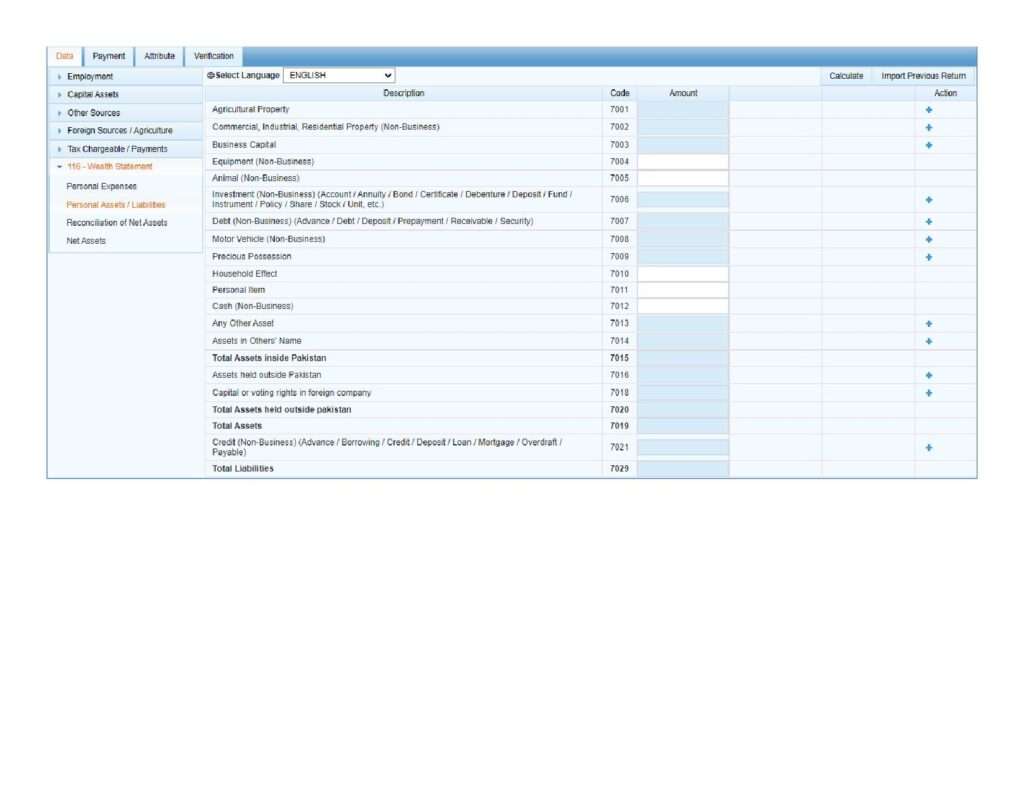Viewport: 1024px width, 791px height.
Task: Add entry for Business Capital row
Action: (x=929, y=145)
